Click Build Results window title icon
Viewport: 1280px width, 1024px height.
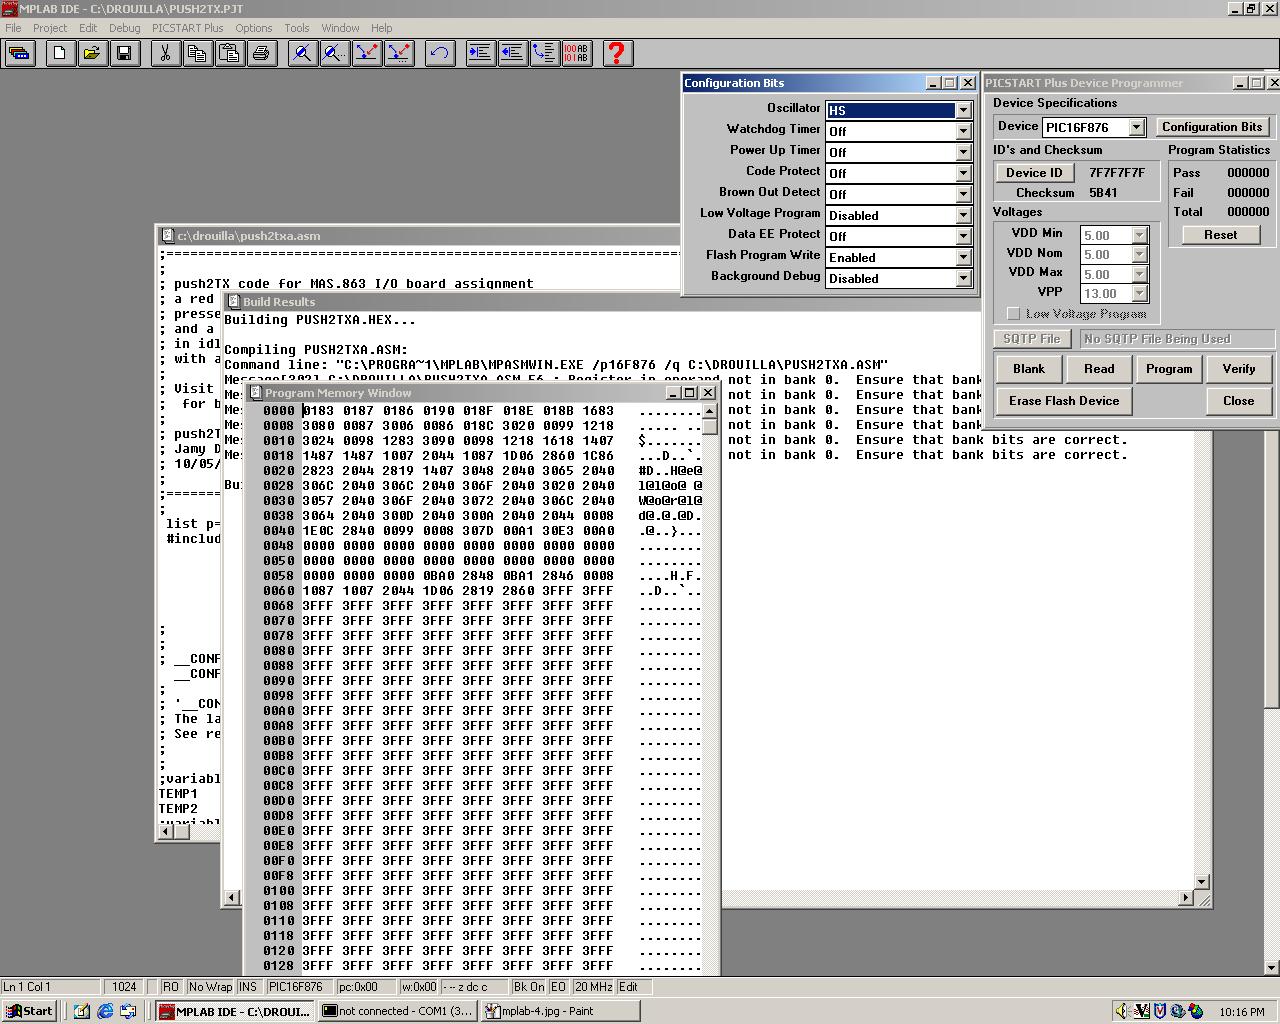[233, 301]
